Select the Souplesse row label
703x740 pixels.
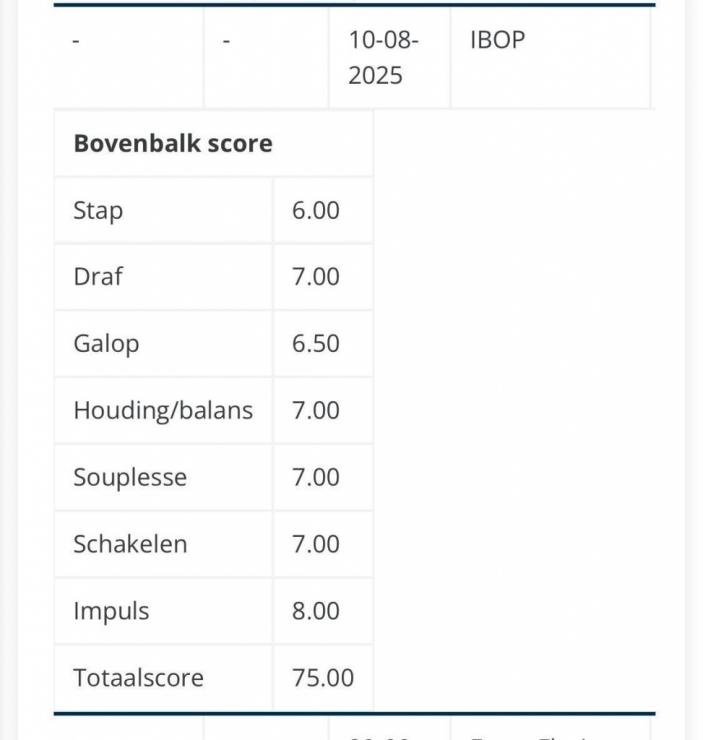[x=130, y=477]
